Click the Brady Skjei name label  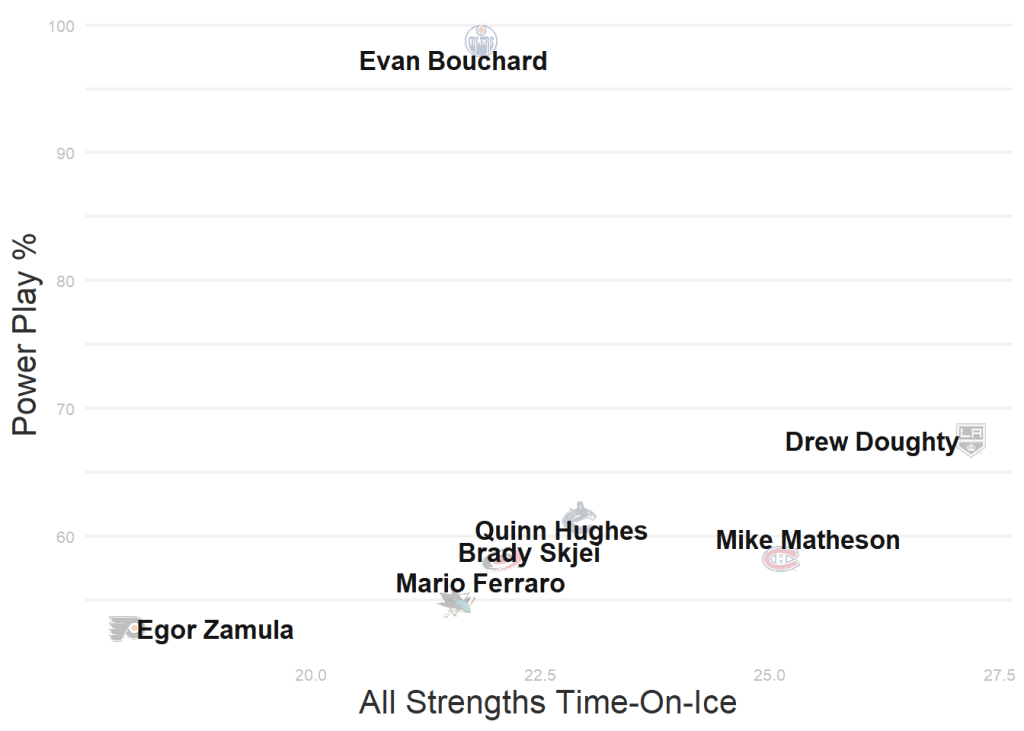(x=529, y=554)
